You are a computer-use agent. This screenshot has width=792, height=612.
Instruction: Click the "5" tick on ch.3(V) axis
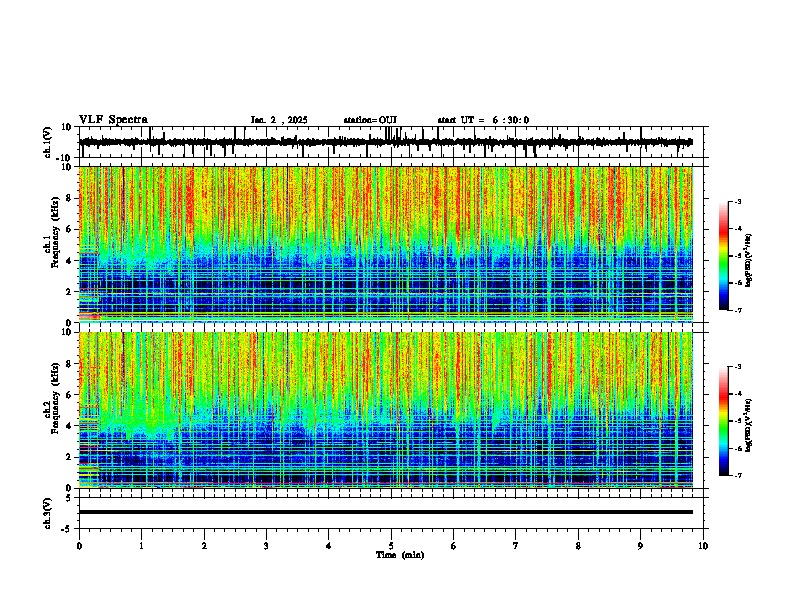click(69, 497)
